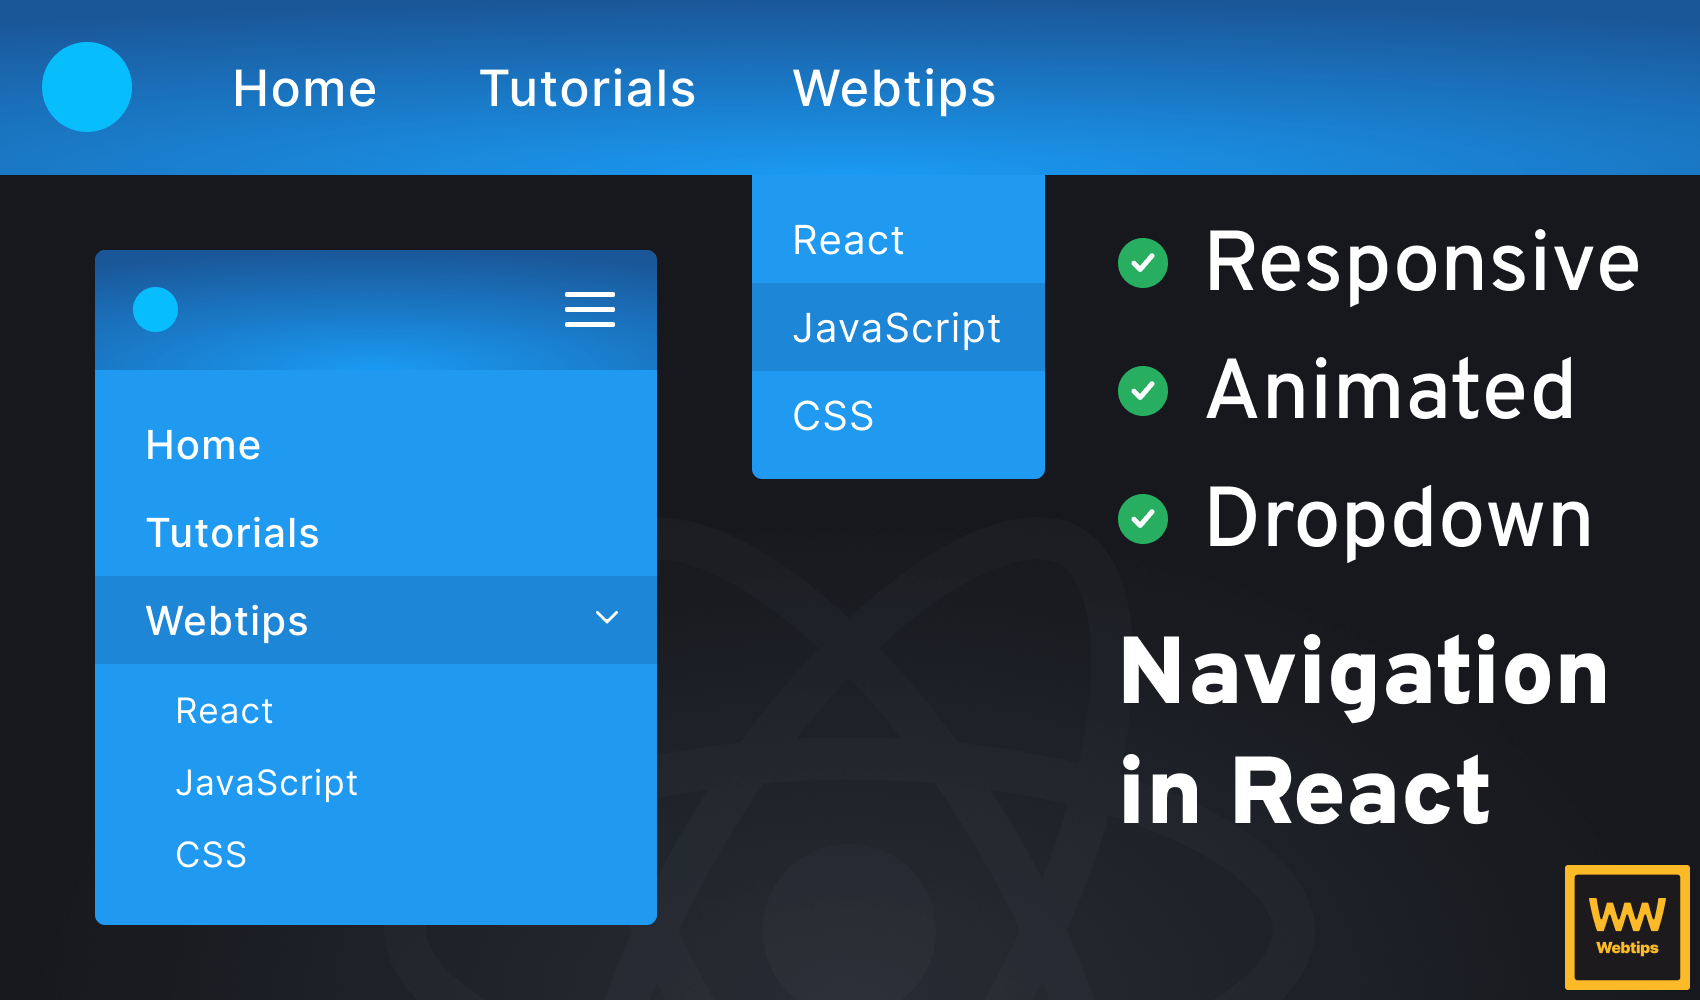Click the green checkmark beside Dropdown
This screenshot has height=1000, width=1700.
tap(1143, 519)
